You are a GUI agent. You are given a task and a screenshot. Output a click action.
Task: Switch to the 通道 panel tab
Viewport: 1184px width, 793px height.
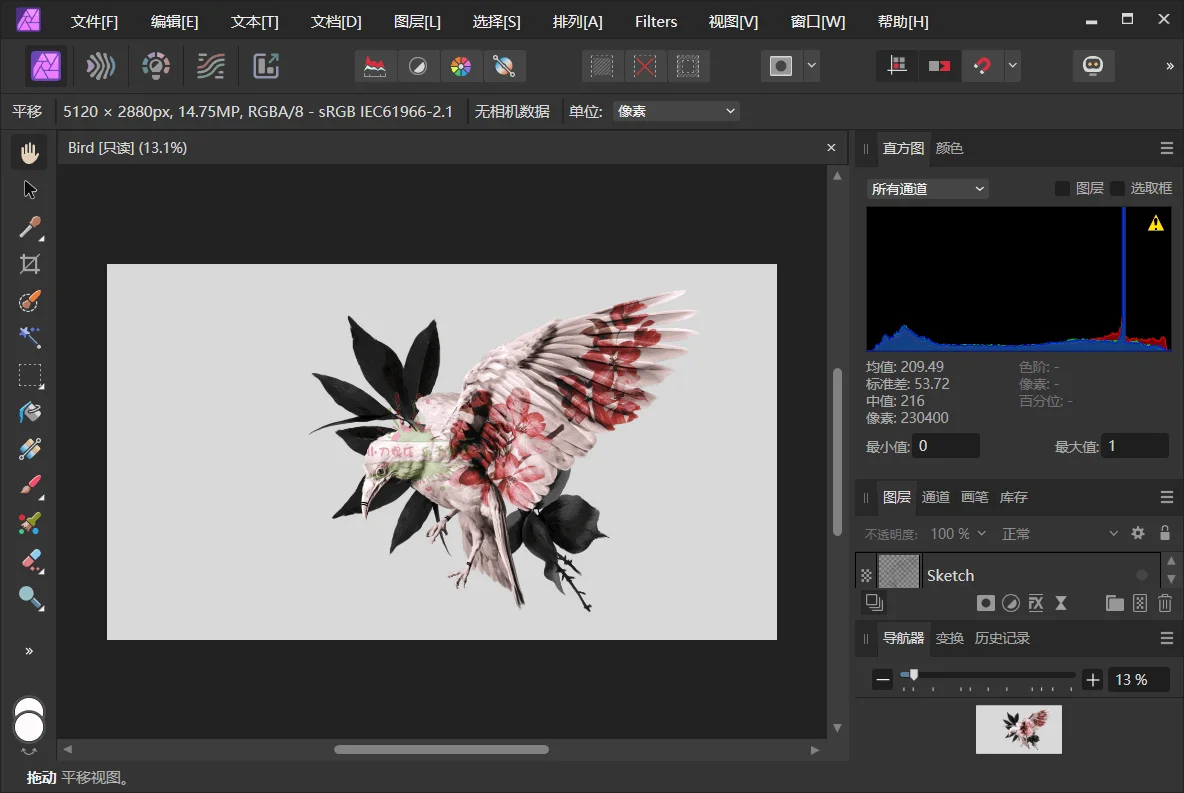point(936,497)
